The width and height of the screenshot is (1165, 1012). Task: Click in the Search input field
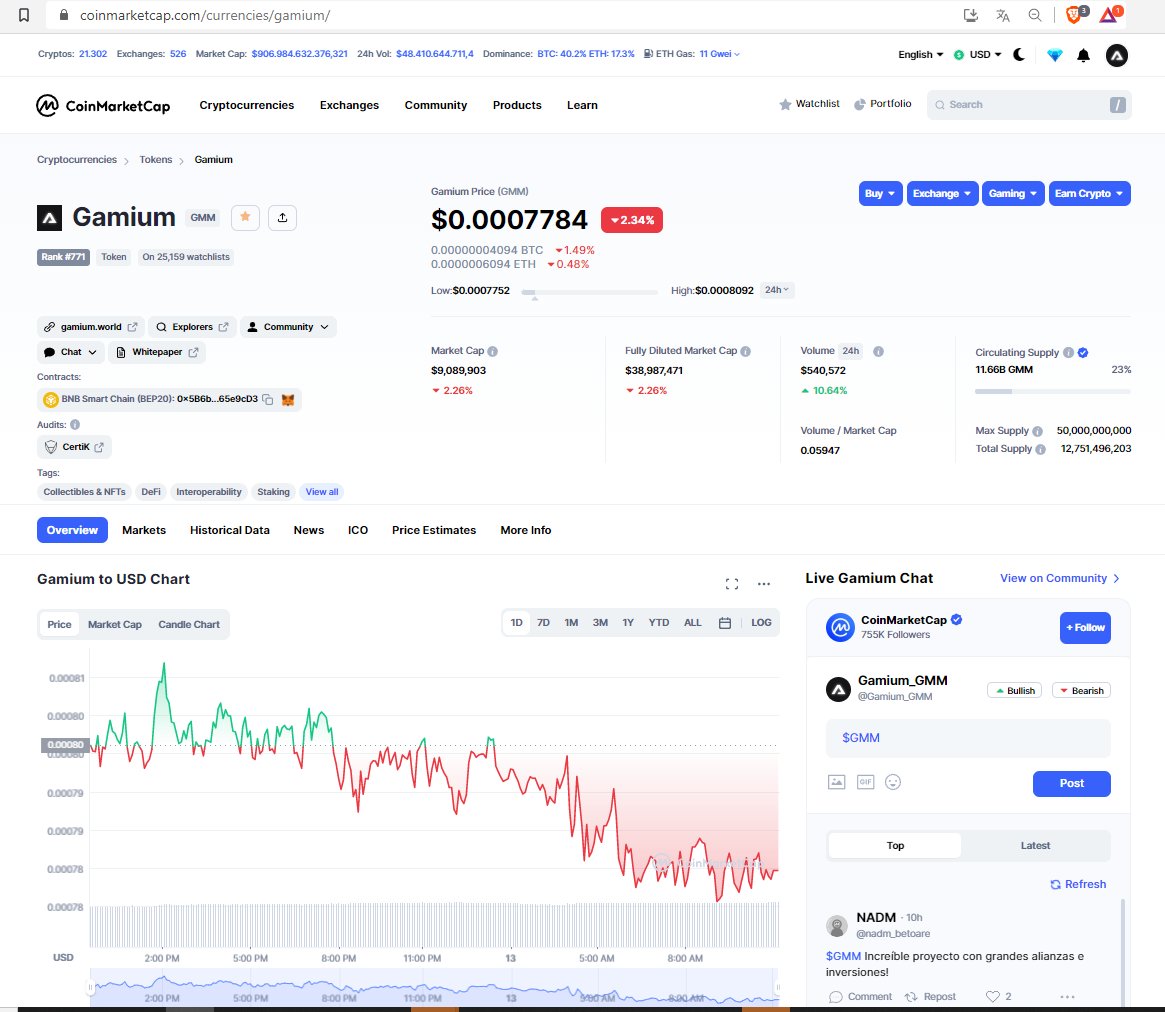[1028, 105]
